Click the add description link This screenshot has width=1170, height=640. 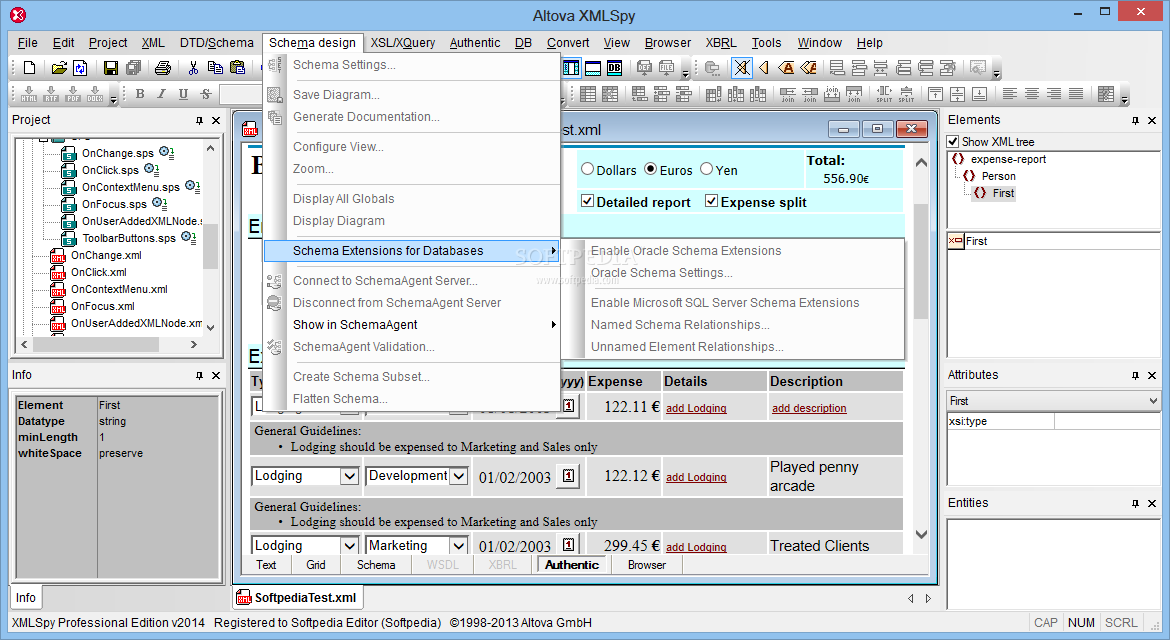(x=809, y=408)
